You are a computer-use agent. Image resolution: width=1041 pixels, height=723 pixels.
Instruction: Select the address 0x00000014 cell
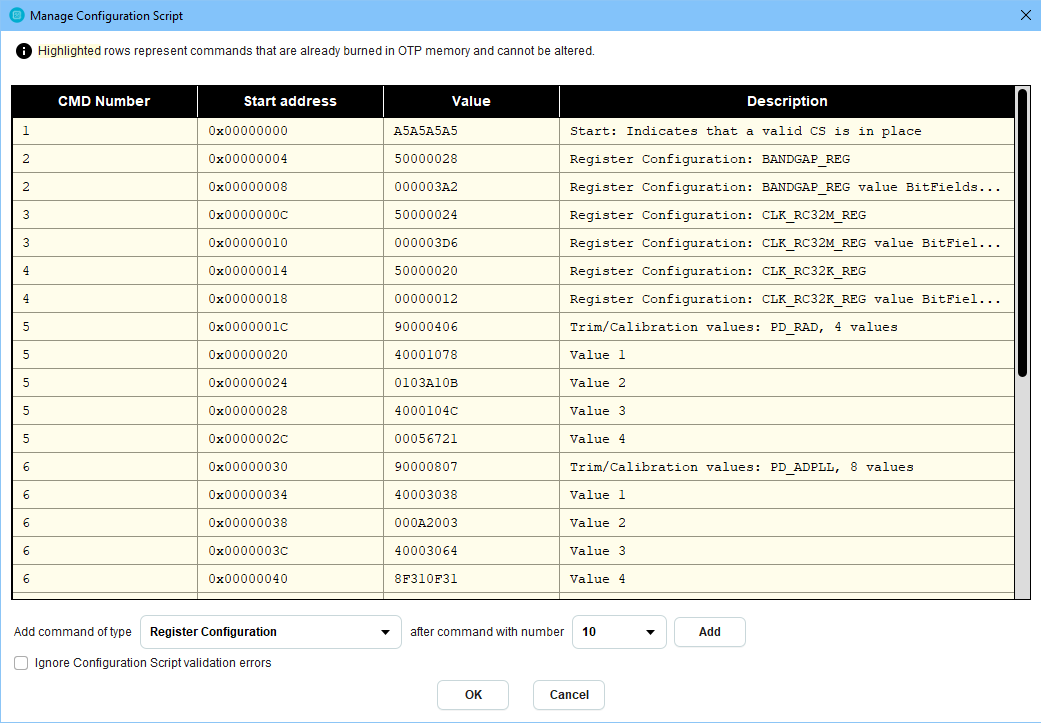[290, 271]
